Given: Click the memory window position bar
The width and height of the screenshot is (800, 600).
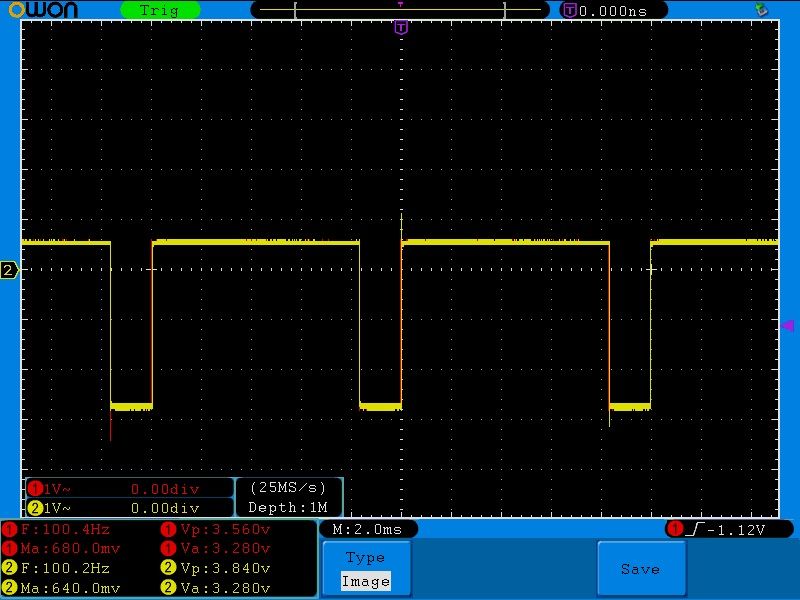Looking at the screenshot, I should tap(400, 10).
